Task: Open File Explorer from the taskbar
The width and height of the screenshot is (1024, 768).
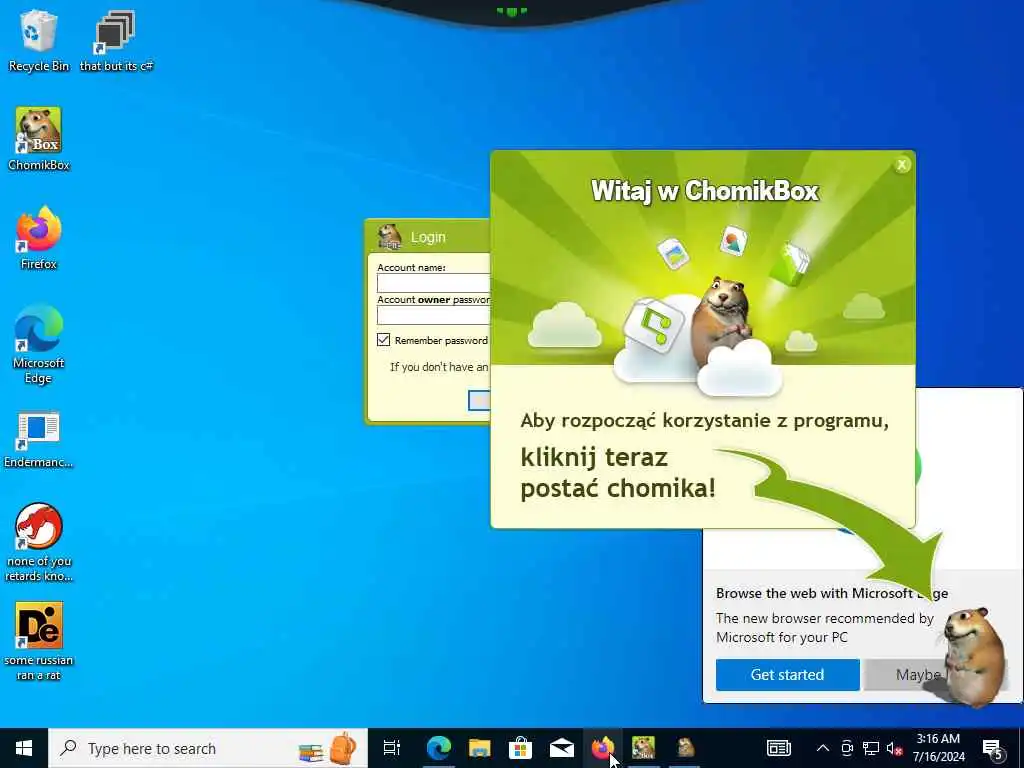Action: pyautogui.click(x=479, y=748)
